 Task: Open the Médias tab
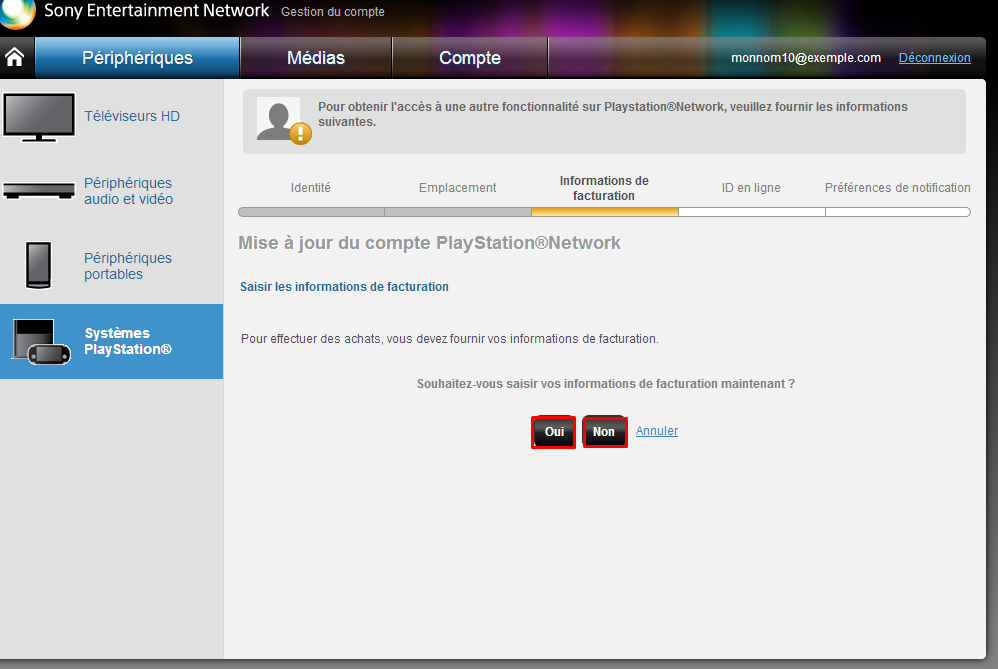[x=316, y=58]
